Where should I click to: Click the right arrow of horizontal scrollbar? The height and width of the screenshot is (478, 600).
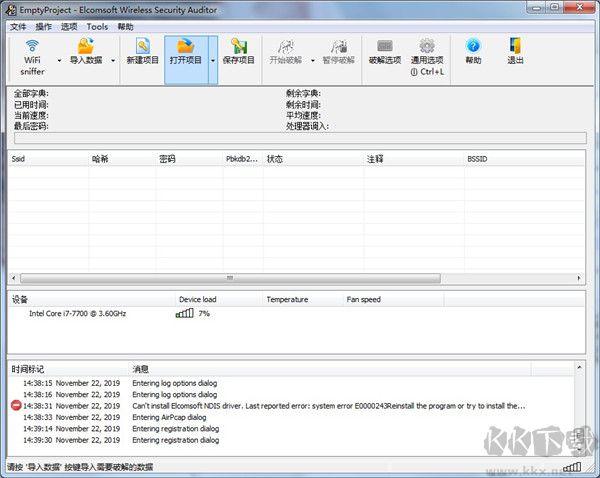(579, 278)
